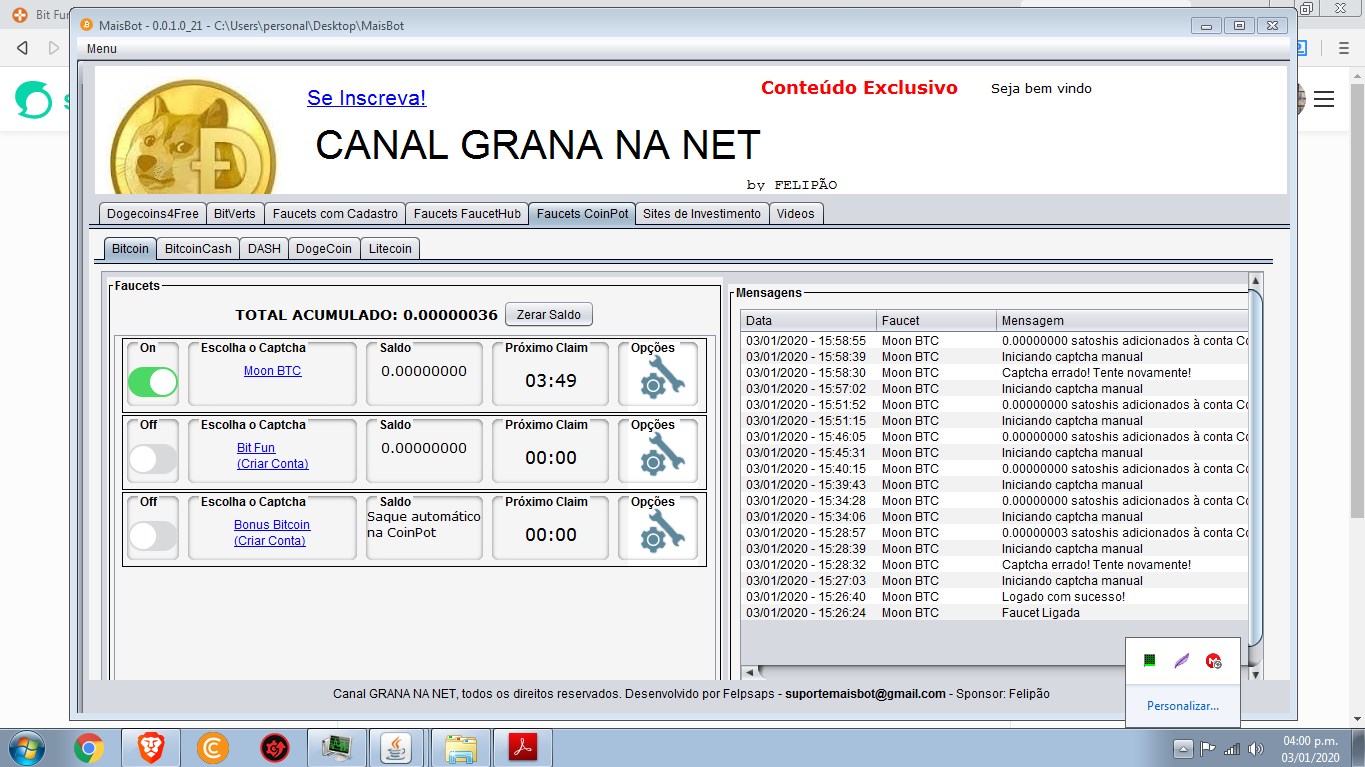Select the Litecoin sub-tab
This screenshot has height=767, width=1365.
(390, 248)
